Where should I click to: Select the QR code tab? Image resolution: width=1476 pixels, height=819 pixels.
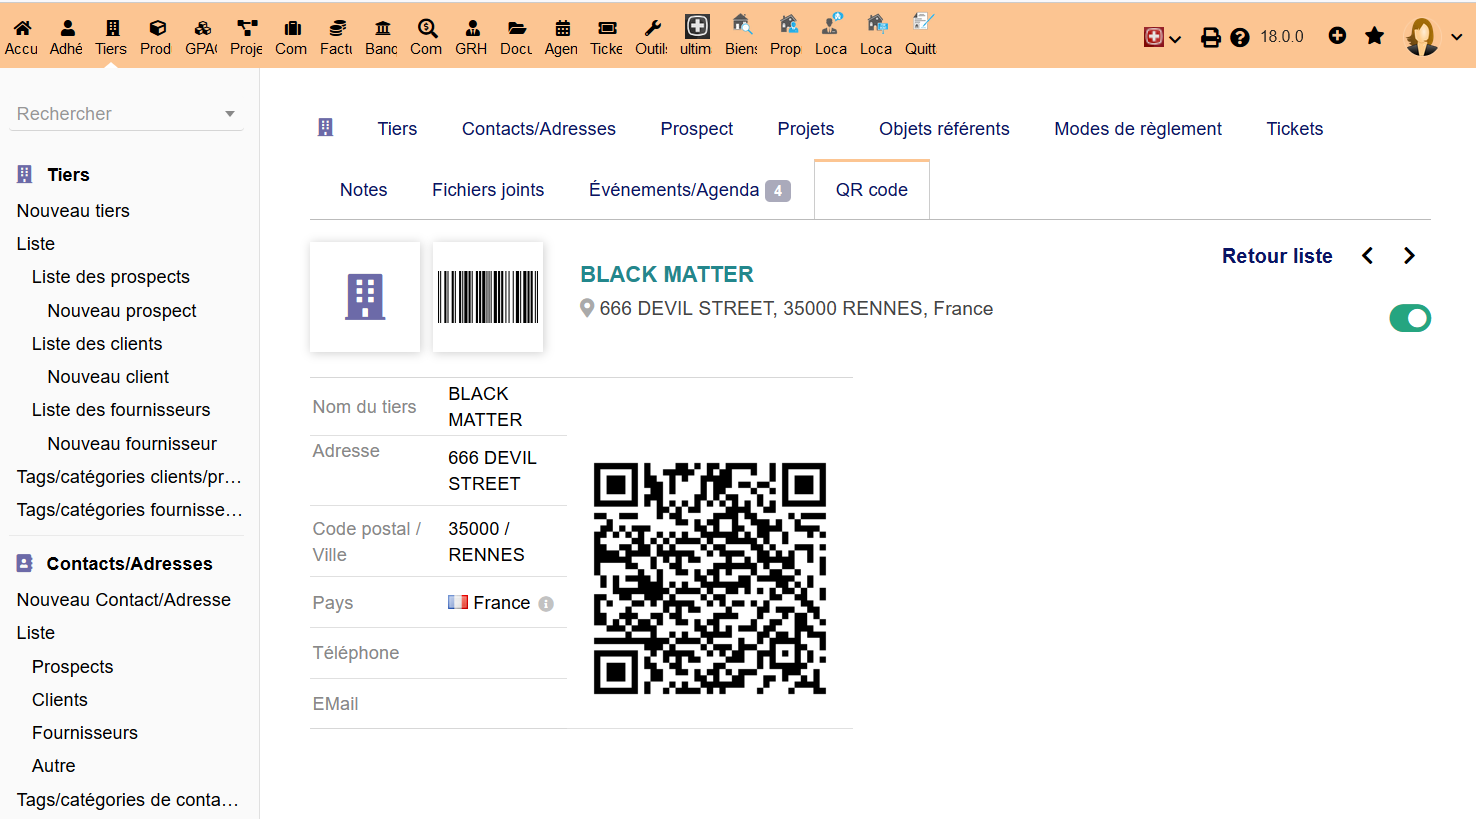pos(872,190)
